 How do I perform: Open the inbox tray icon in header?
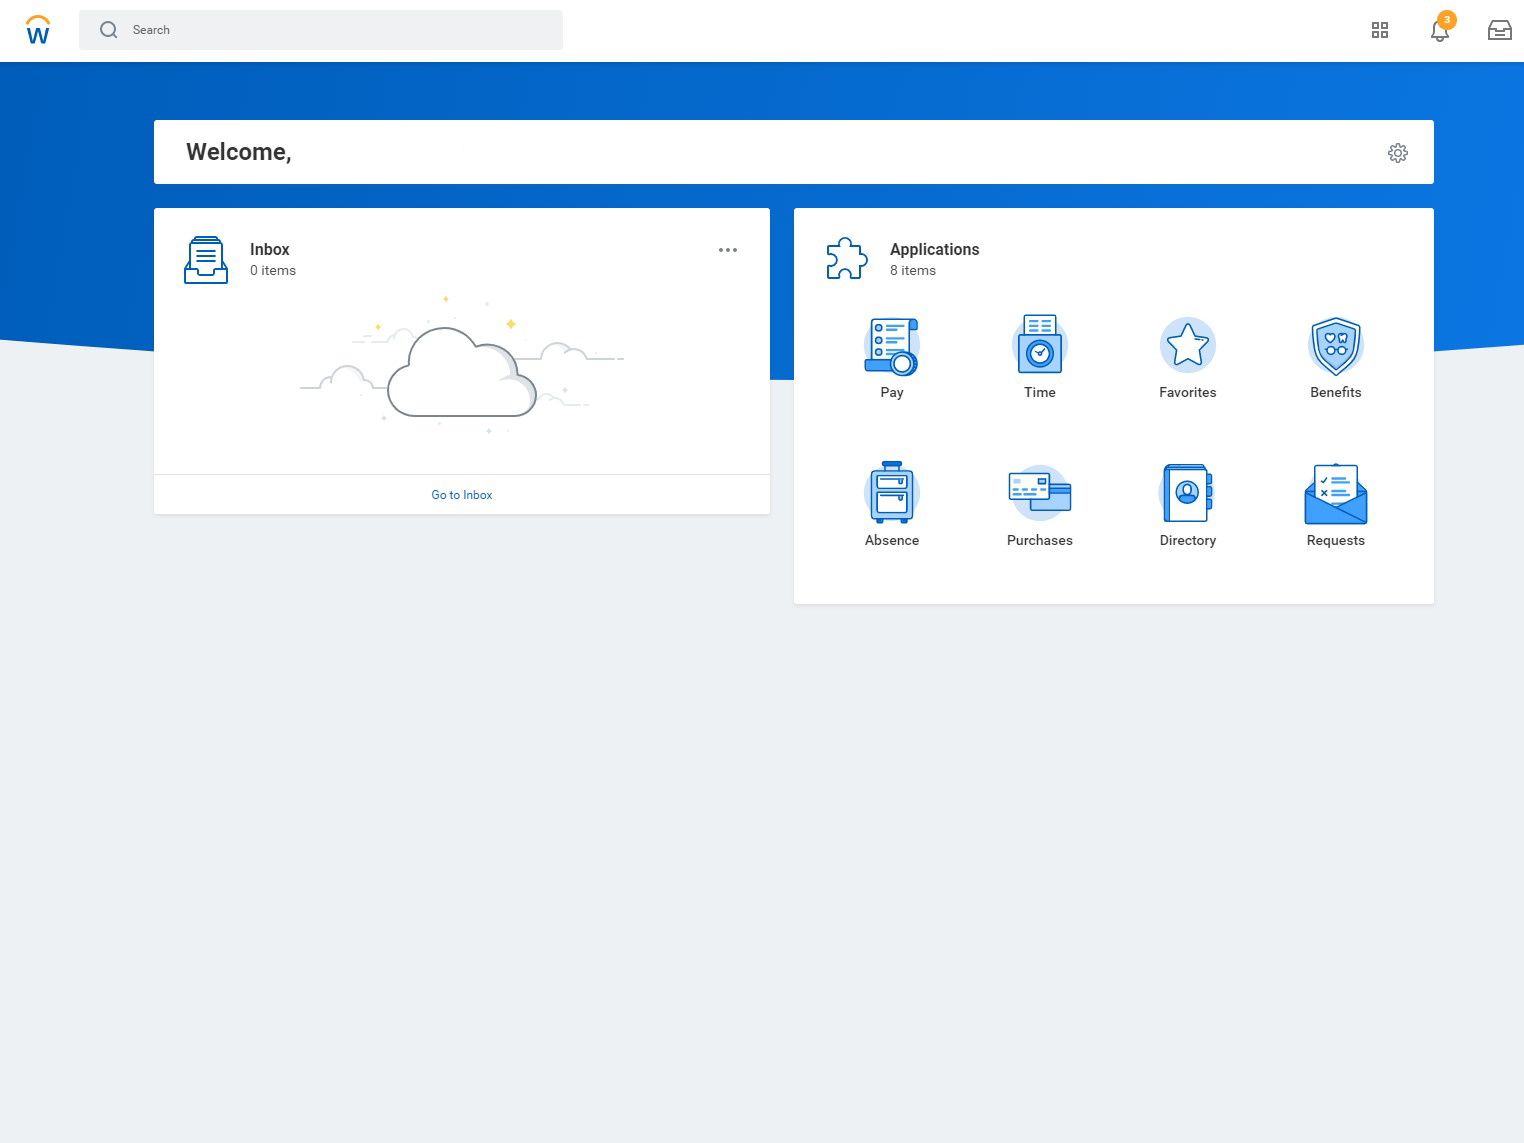click(1499, 30)
